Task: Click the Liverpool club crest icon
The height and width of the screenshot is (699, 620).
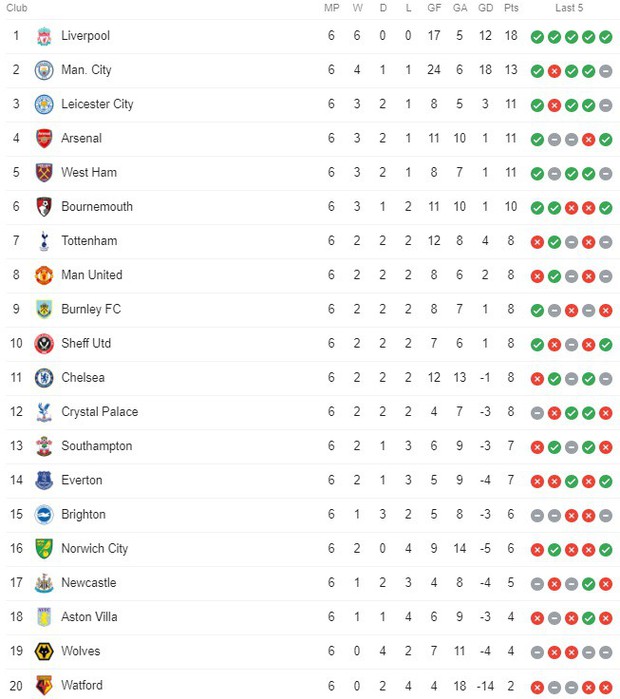Action: 44,36
